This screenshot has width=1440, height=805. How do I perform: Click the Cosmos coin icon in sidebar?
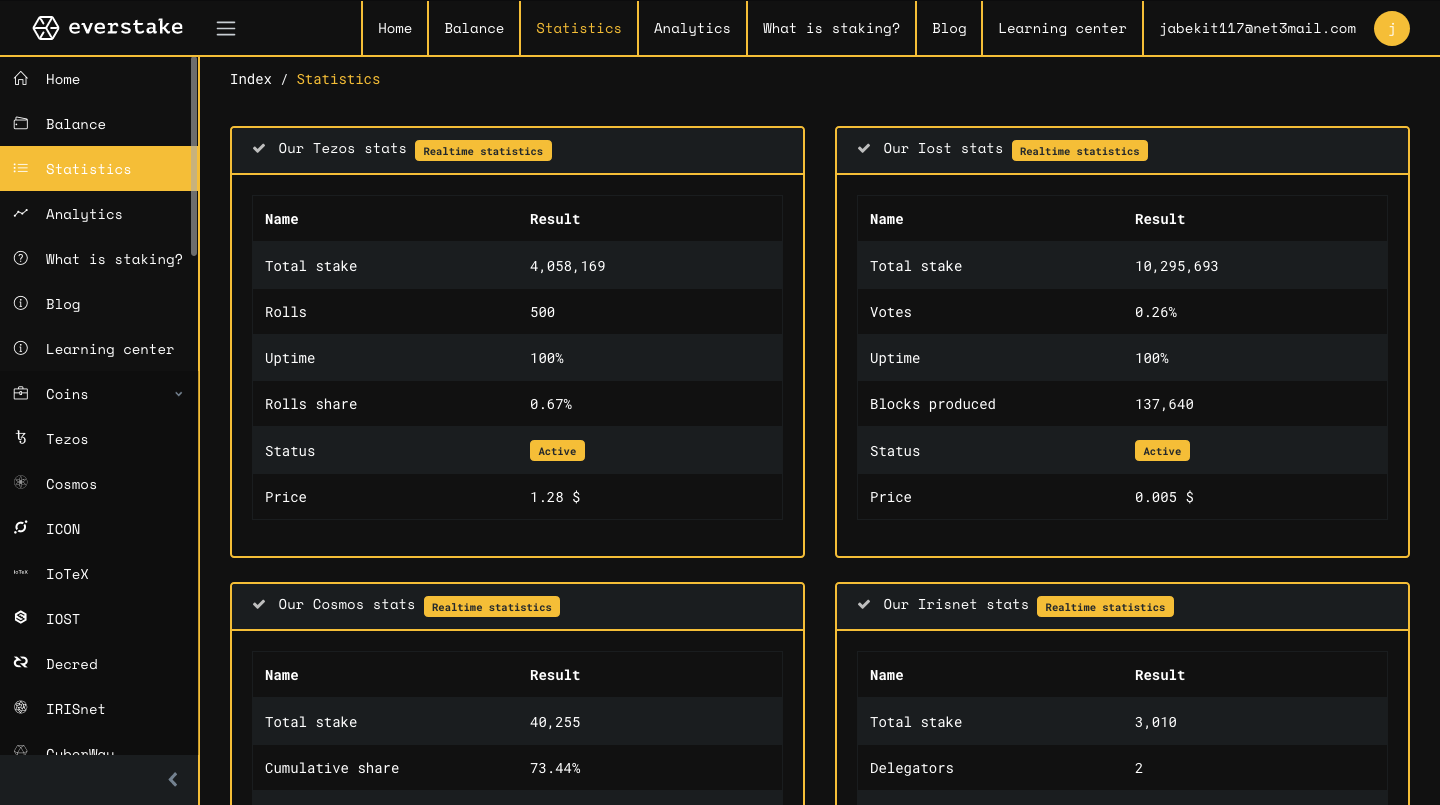point(21,483)
